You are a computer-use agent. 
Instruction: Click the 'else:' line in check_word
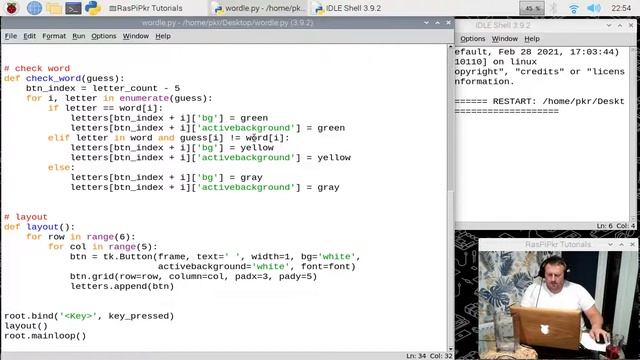61,167
